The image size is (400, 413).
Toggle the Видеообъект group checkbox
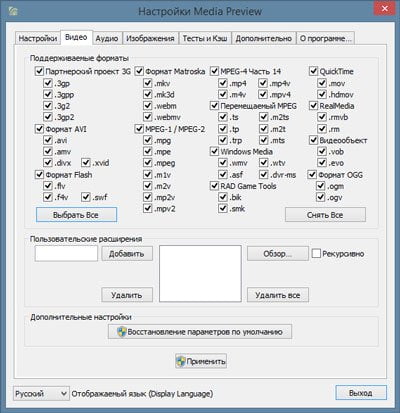tap(313, 140)
